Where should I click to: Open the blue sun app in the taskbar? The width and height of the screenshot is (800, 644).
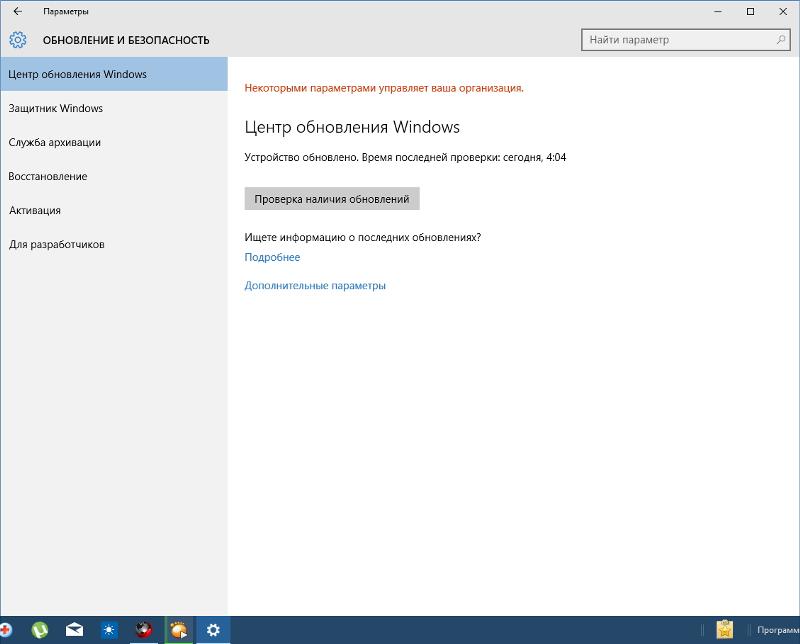pyautogui.click(x=109, y=630)
